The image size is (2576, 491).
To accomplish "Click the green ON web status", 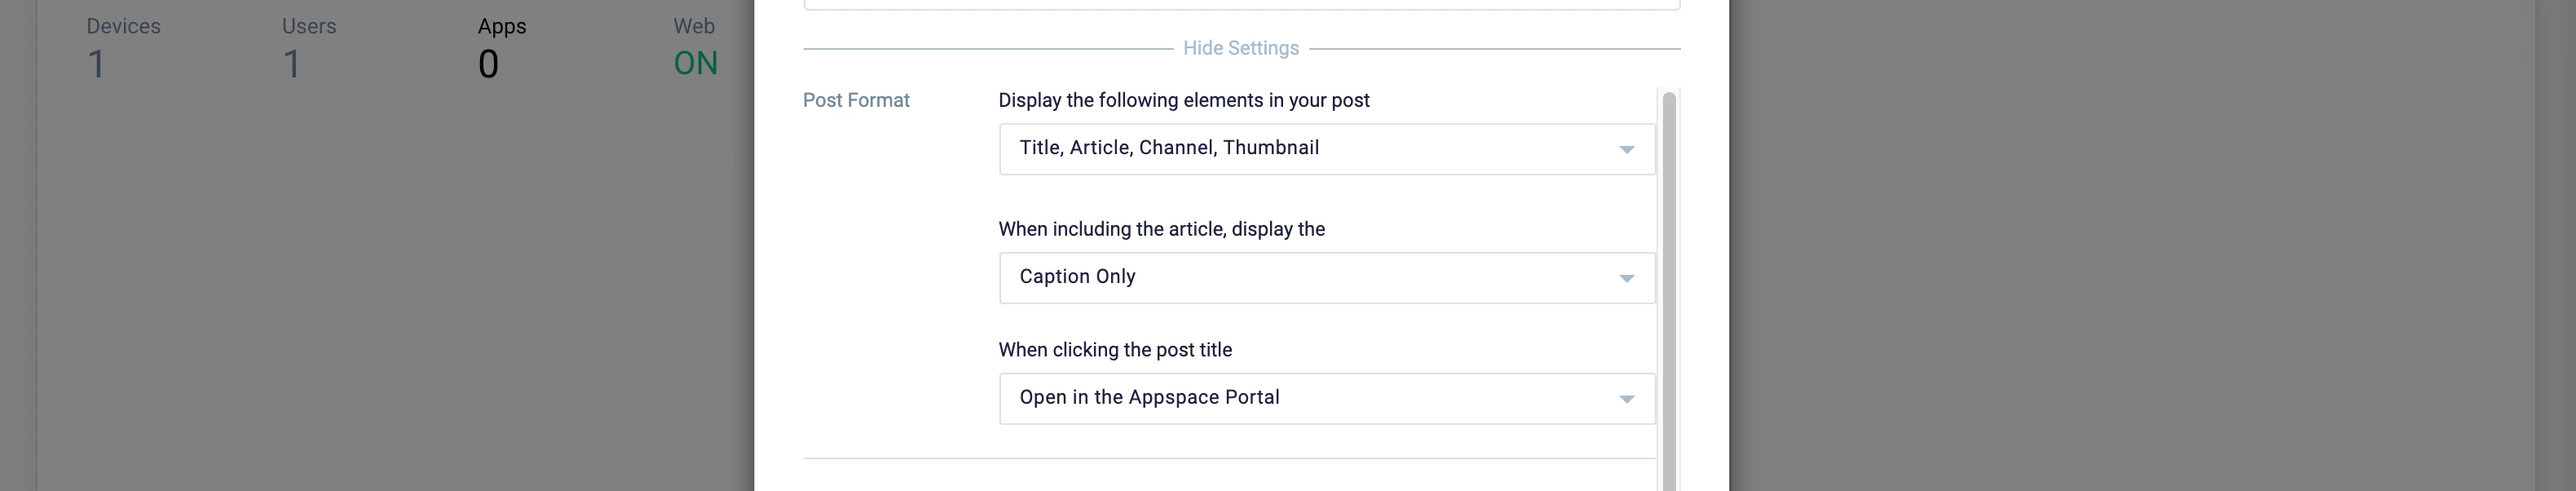I will tap(695, 64).
